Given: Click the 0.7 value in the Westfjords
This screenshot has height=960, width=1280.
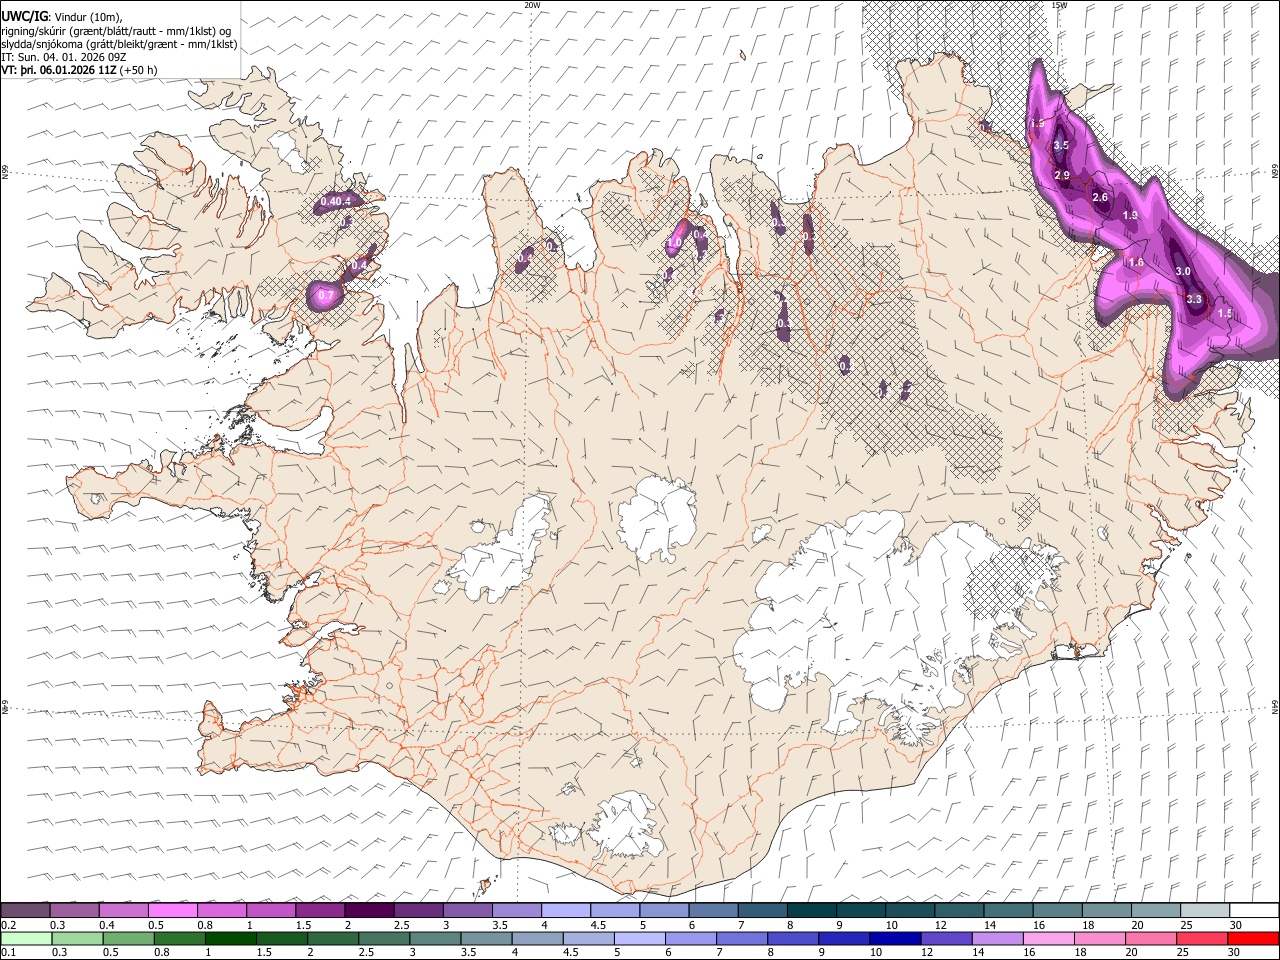Looking at the screenshot, I should click(325, 296).
